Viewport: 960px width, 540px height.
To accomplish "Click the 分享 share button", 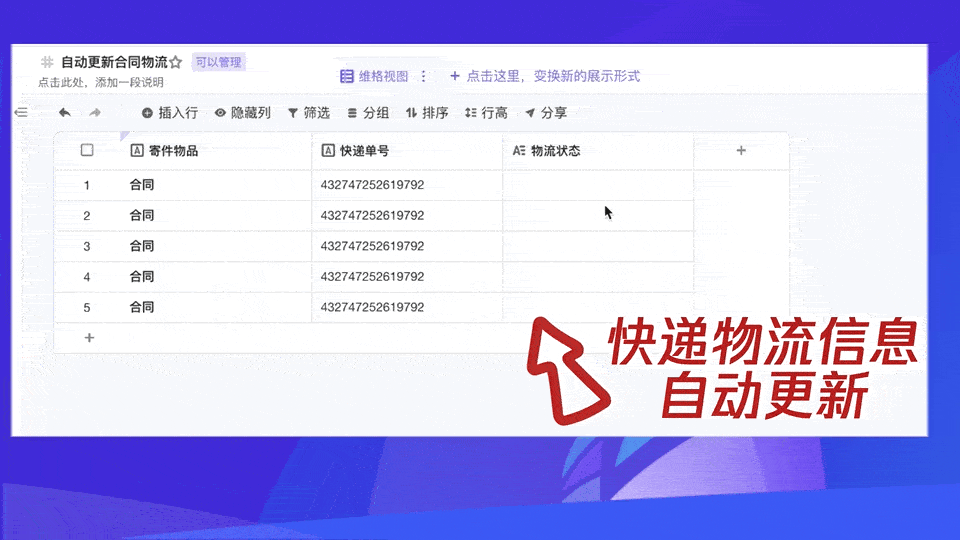I will (546, 113).
